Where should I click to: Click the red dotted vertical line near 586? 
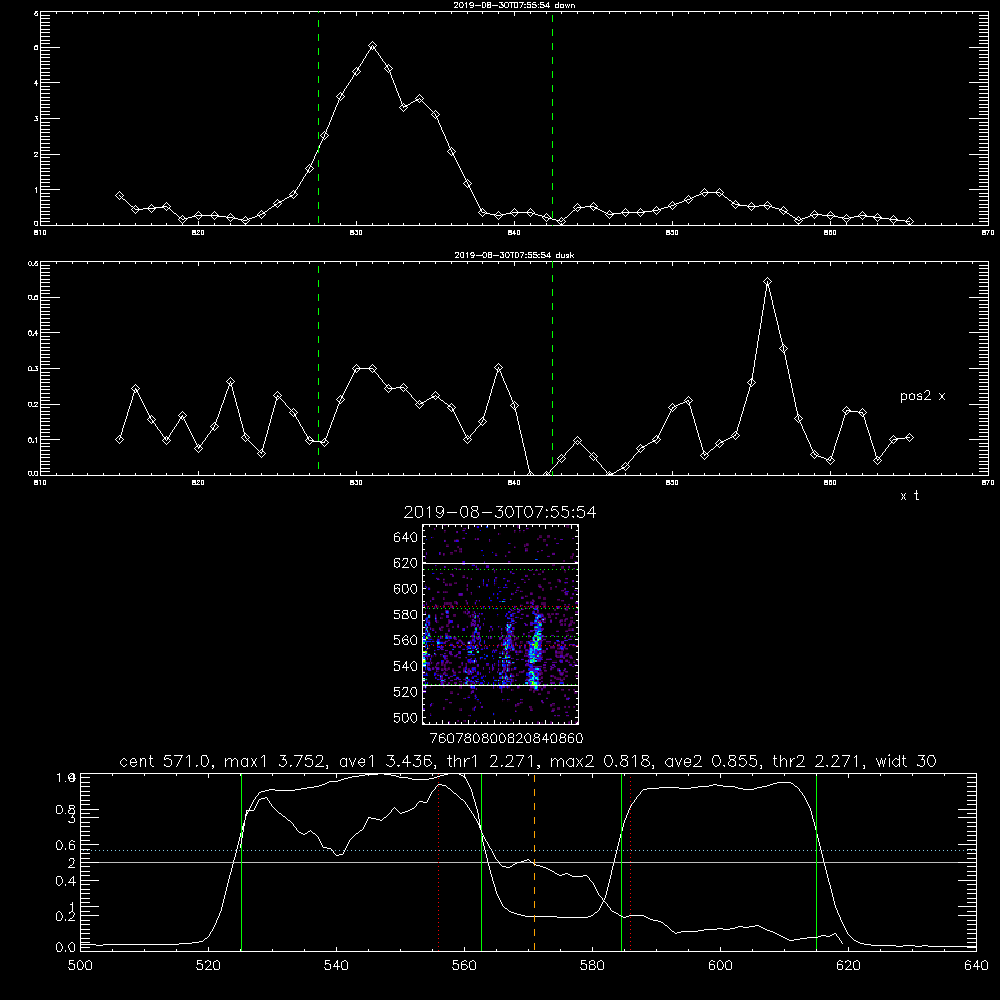pos(631,862)
